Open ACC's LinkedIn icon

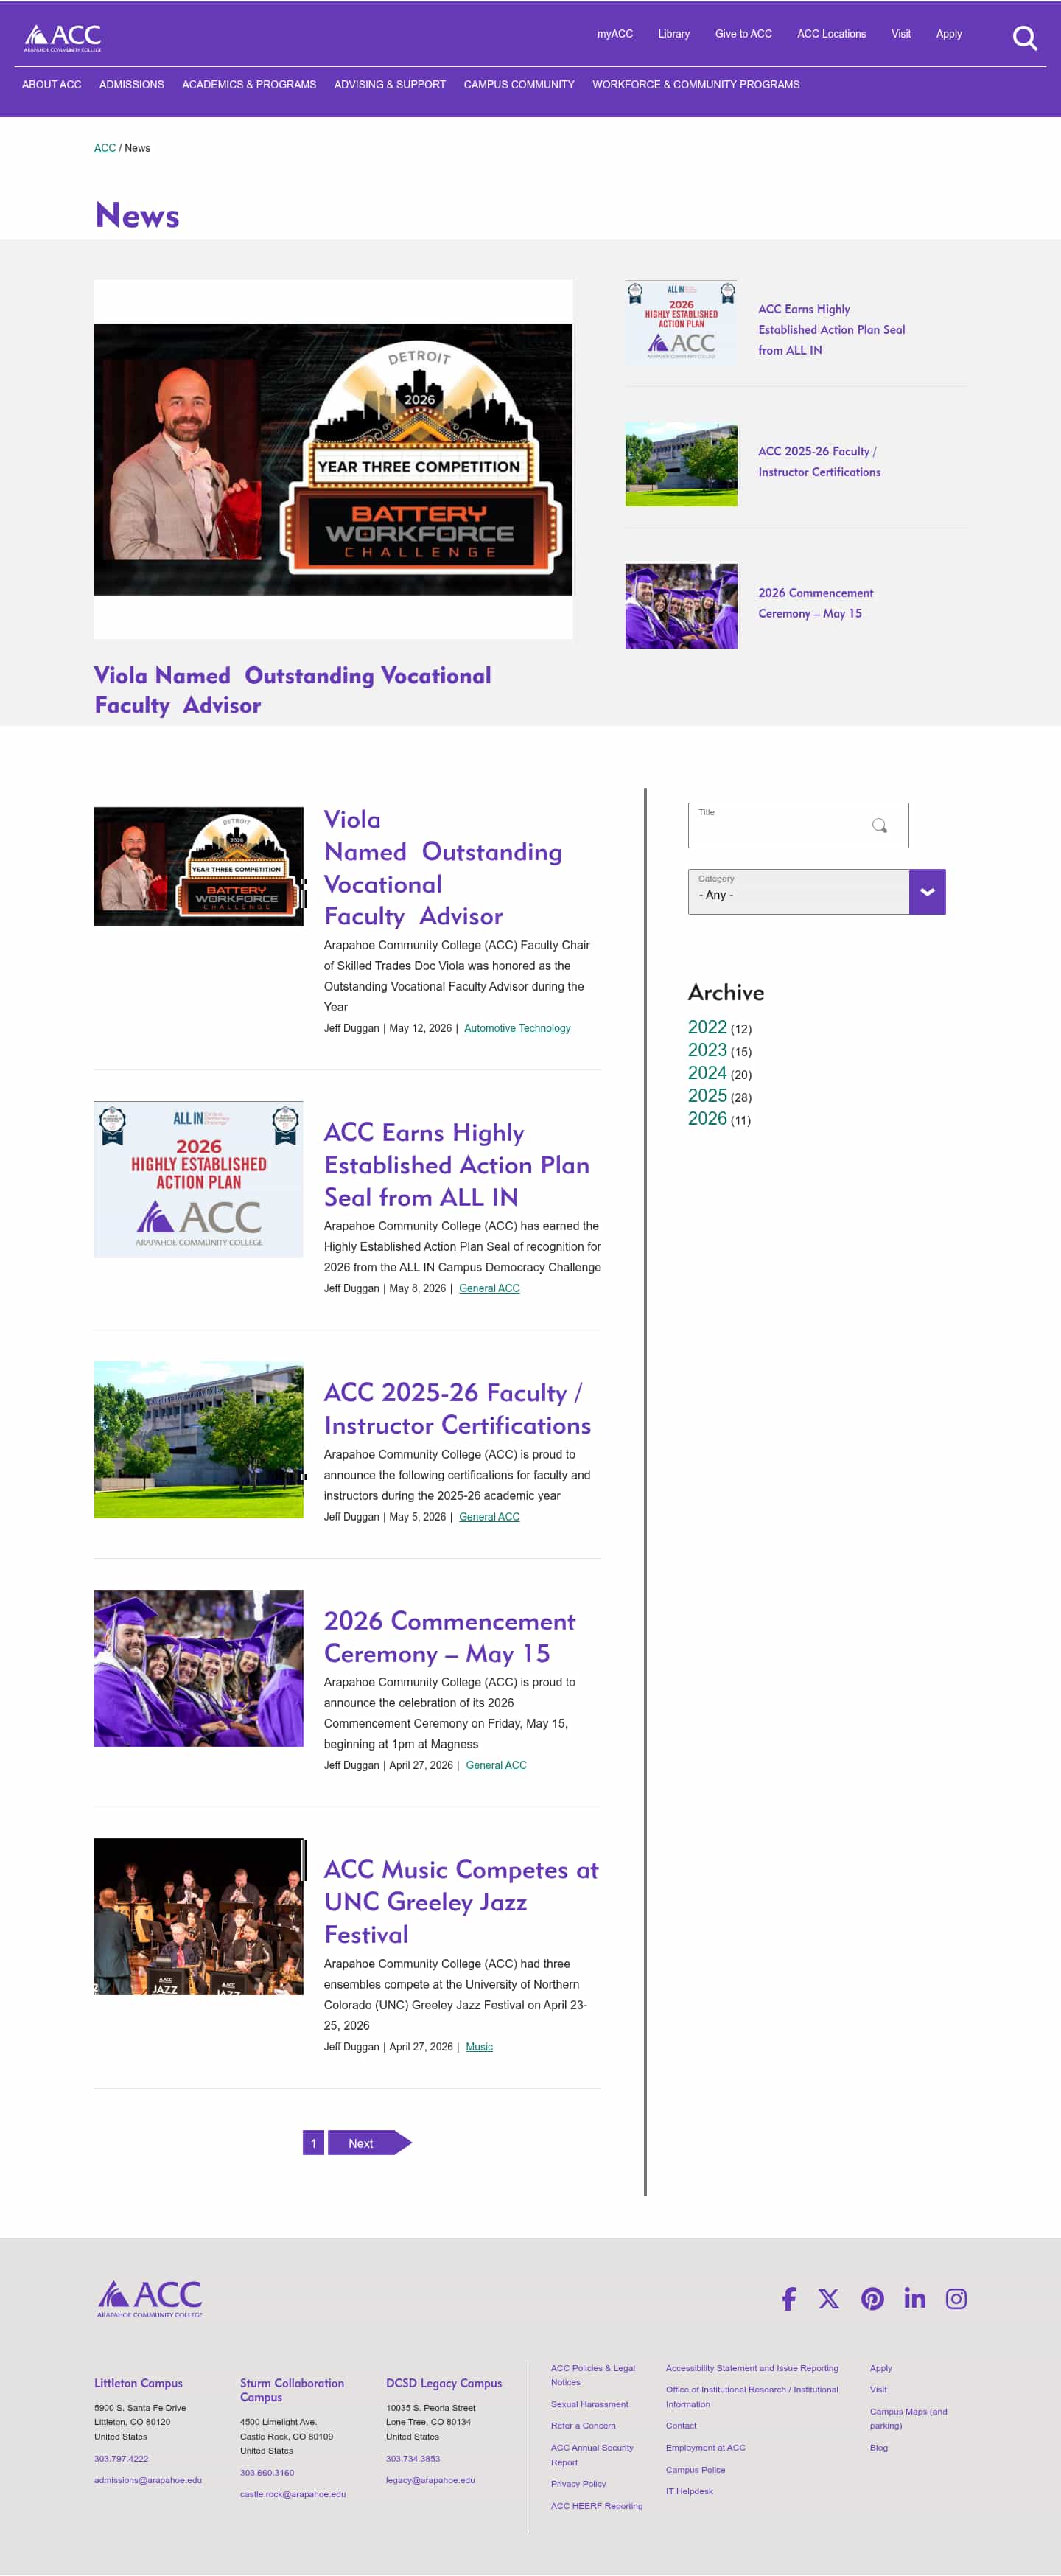coord(914,2298)
